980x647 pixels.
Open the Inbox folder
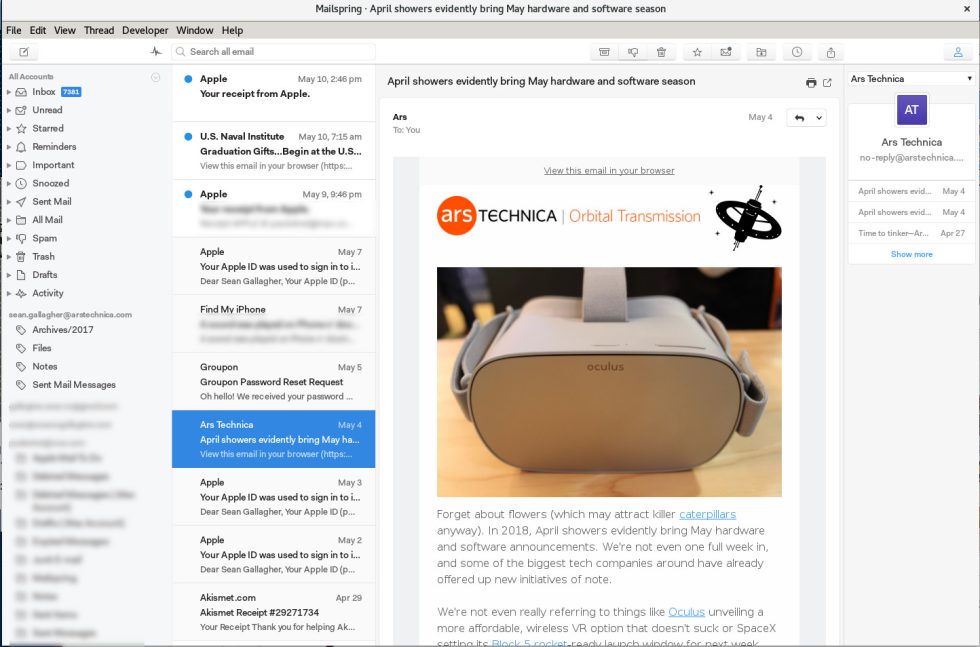tap(44, 92)
